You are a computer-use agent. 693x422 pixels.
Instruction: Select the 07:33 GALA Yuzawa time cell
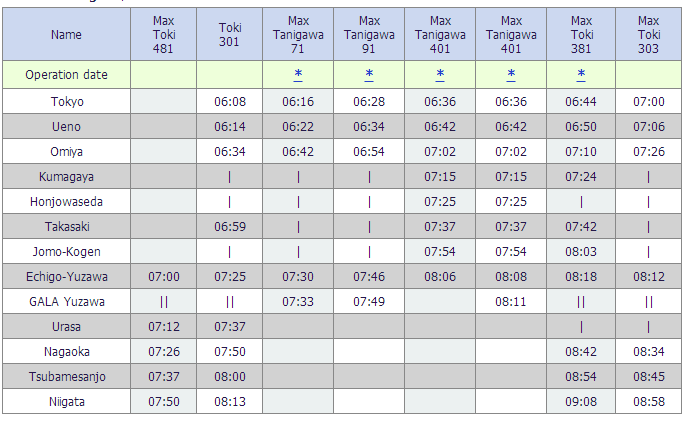298,301
